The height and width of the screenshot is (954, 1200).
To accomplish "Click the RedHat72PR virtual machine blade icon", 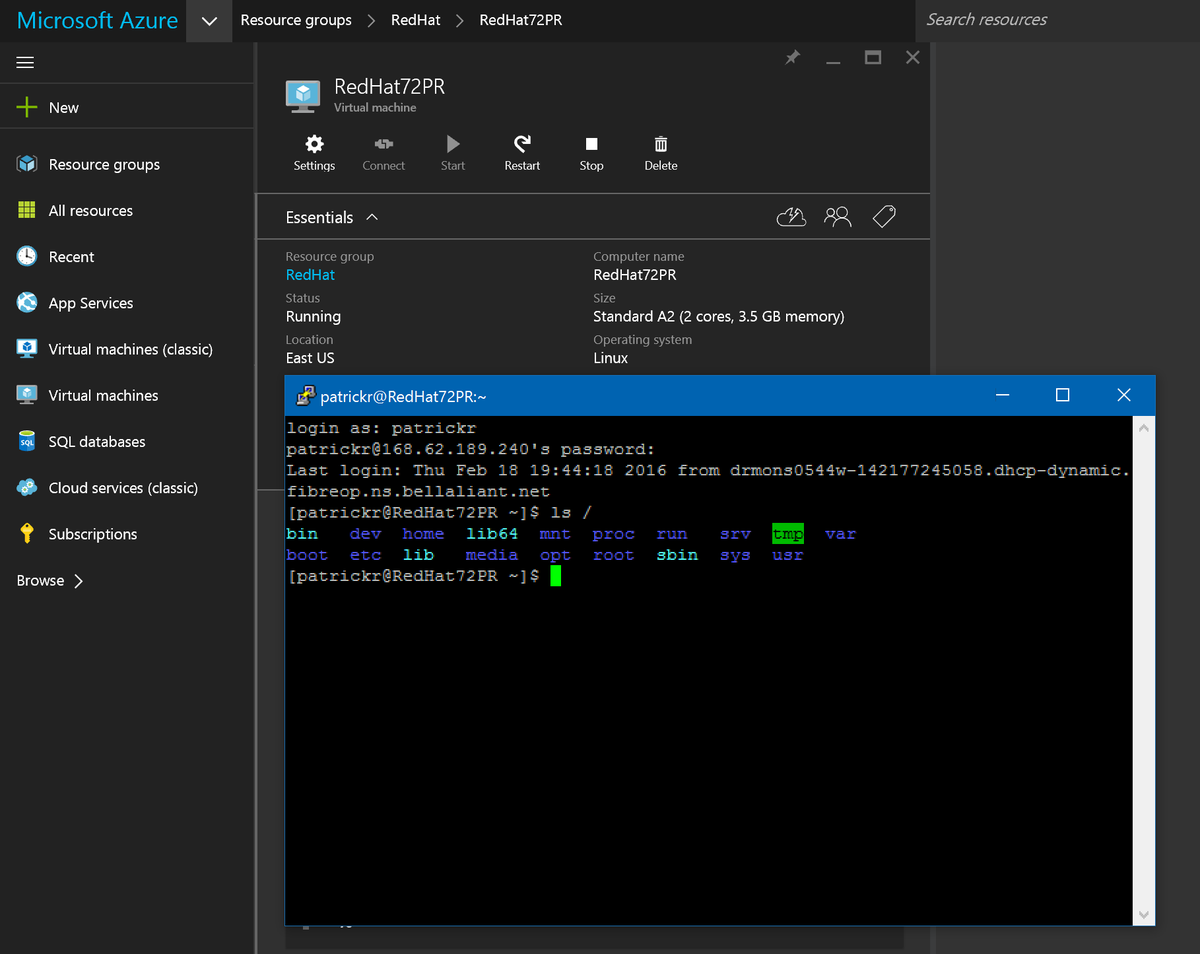I will tap(303, 95).
